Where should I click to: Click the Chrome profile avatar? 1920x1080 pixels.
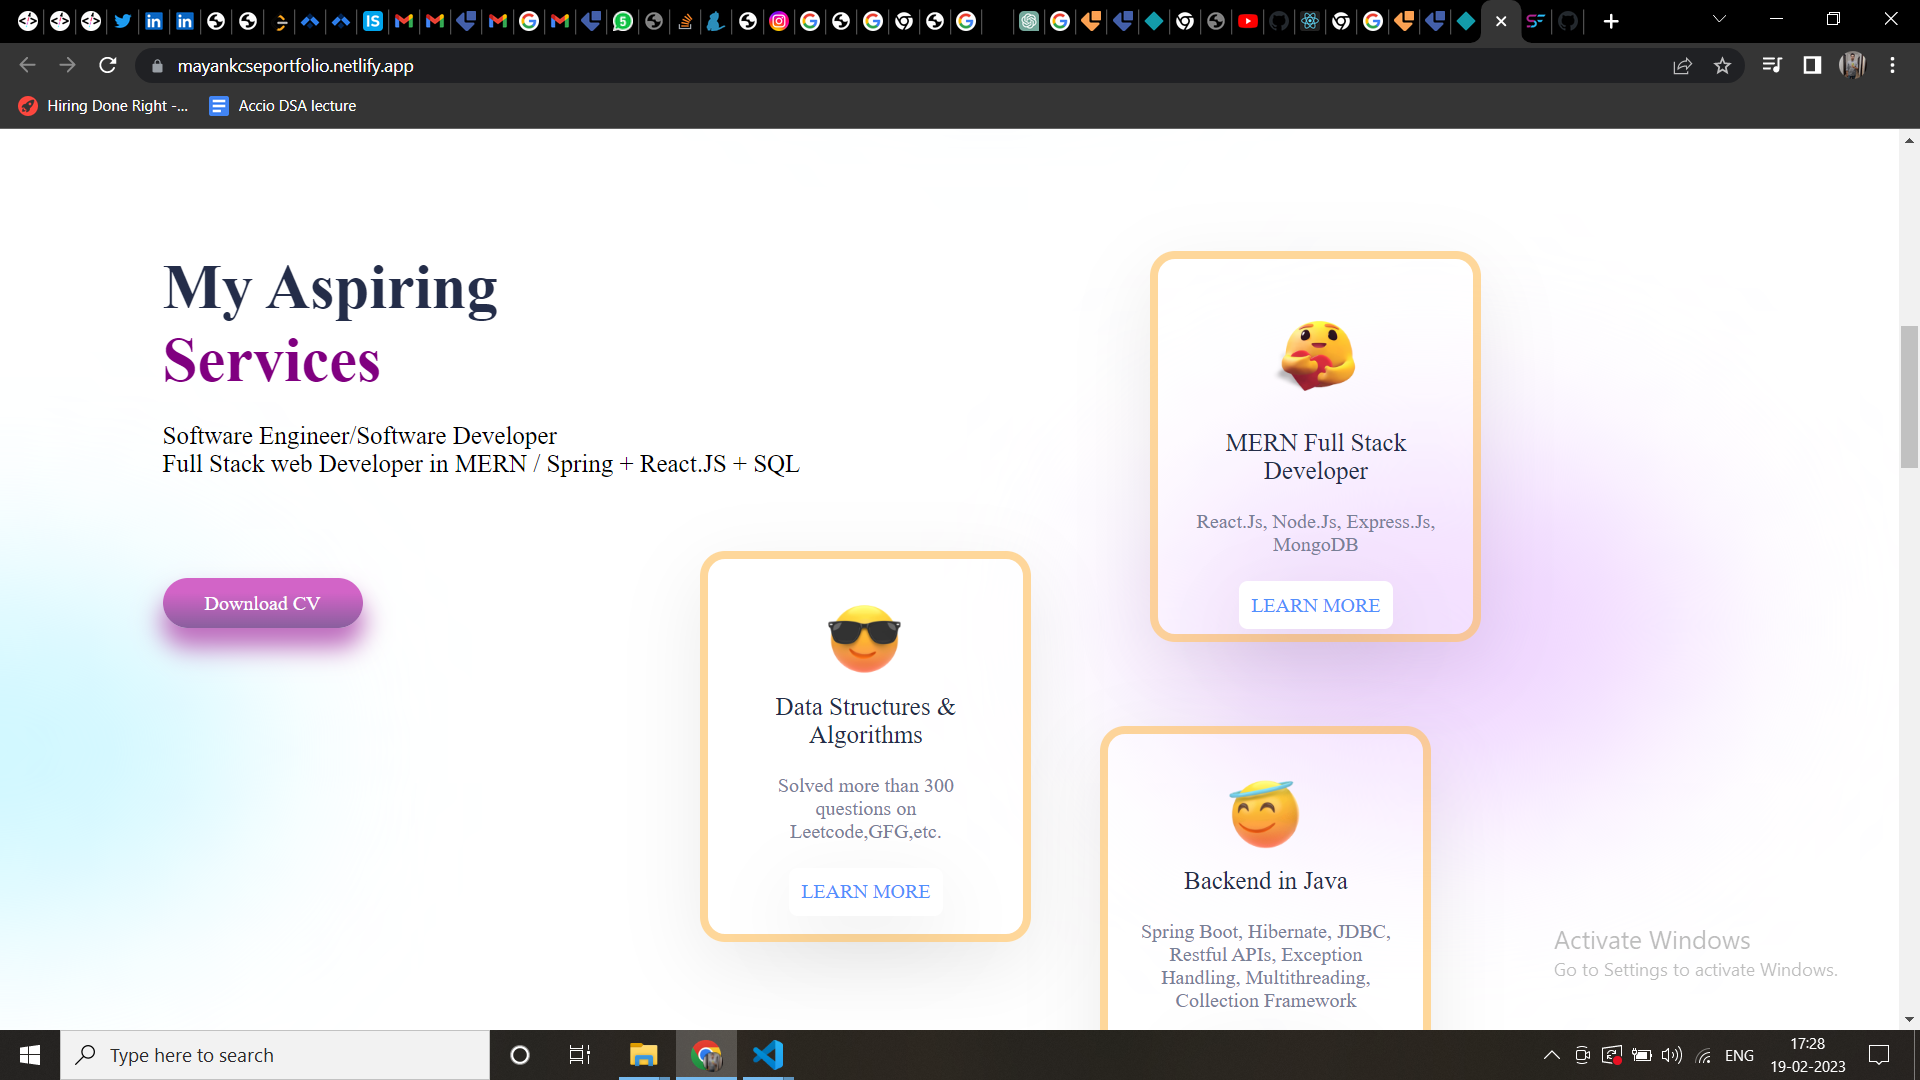coord(1853,65)
